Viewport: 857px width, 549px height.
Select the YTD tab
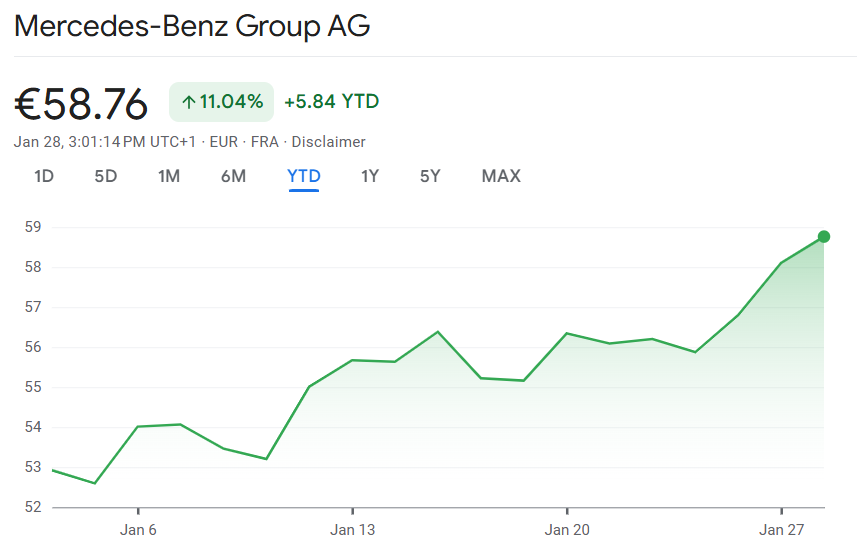[x=304, y=176]
